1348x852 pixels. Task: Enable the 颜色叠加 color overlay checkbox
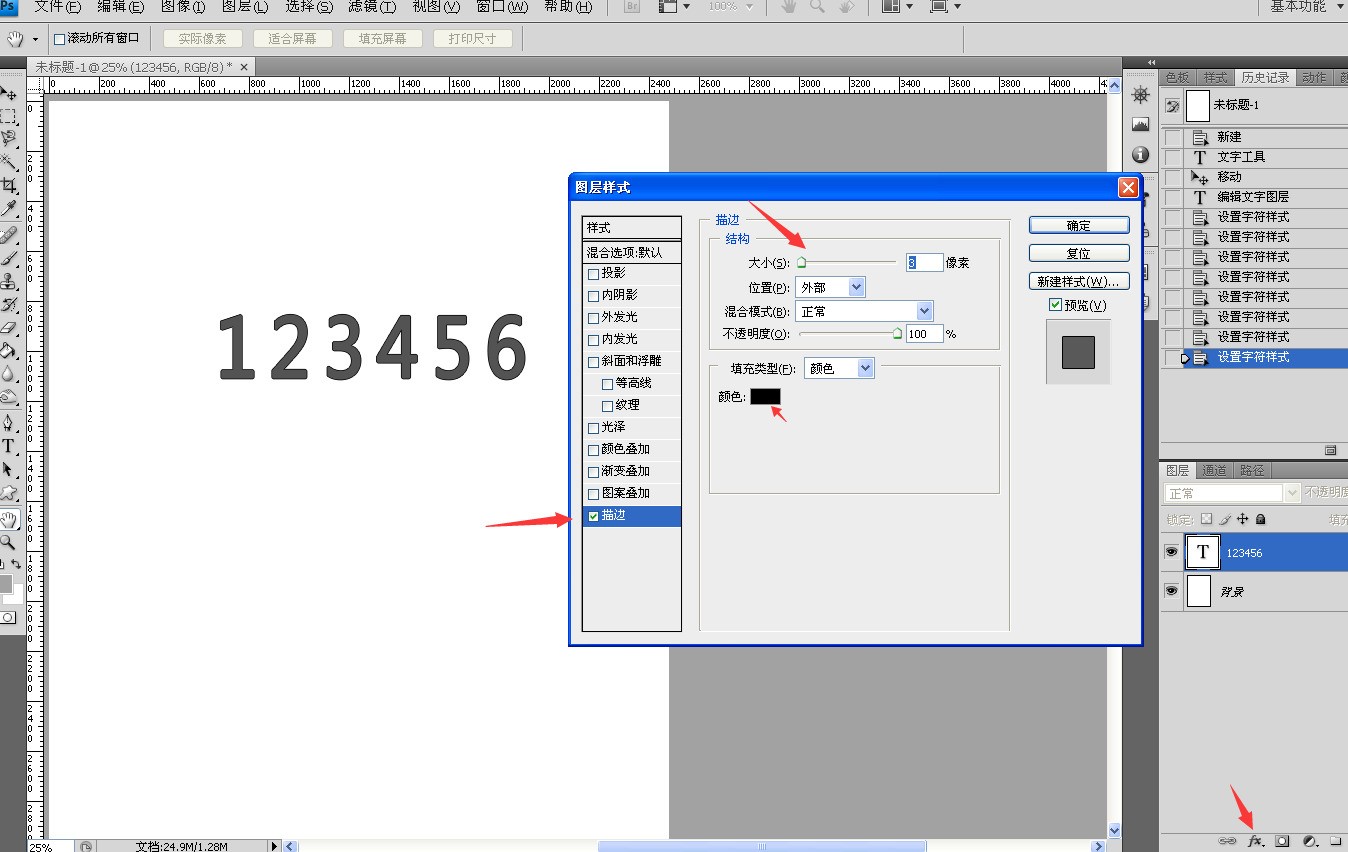pos(594,449)
